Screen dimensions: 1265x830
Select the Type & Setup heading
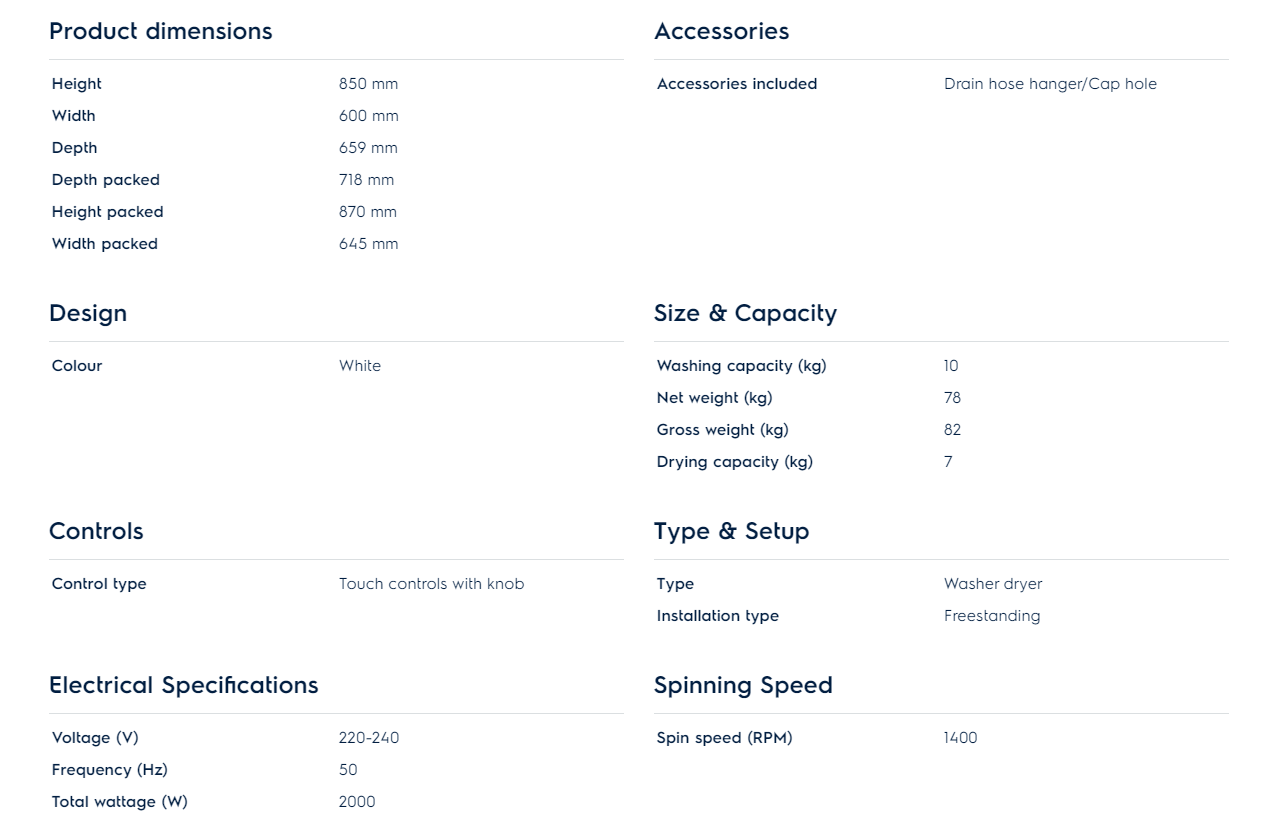[x=731, y=531]
